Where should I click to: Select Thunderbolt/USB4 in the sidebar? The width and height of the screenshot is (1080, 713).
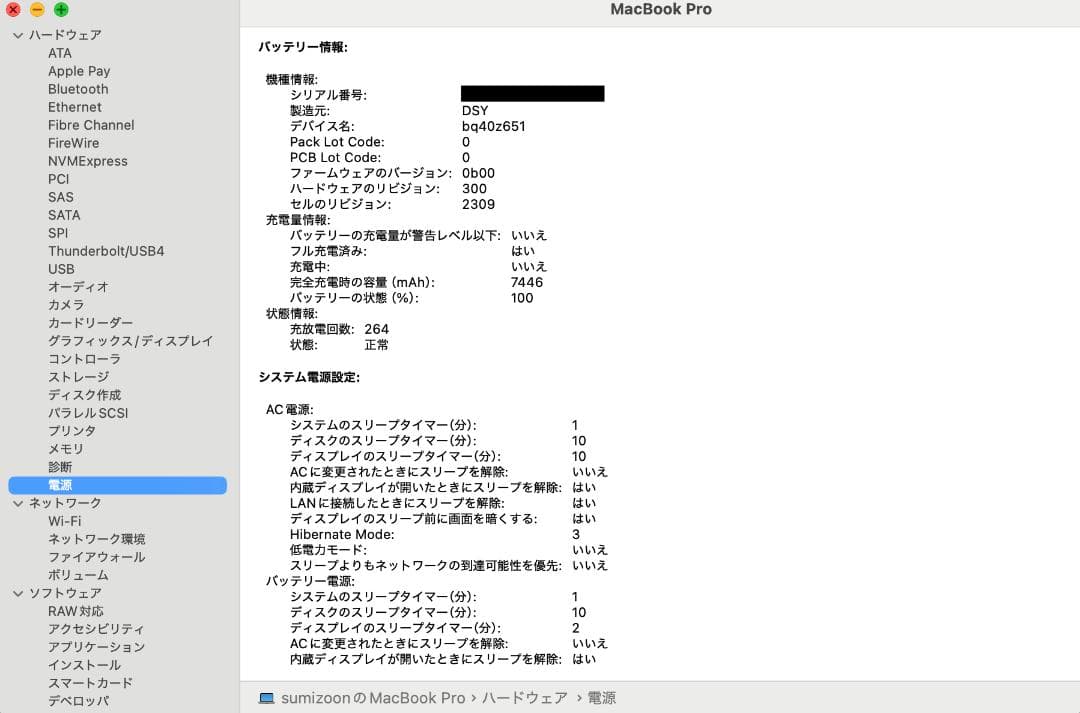point(105,251)
